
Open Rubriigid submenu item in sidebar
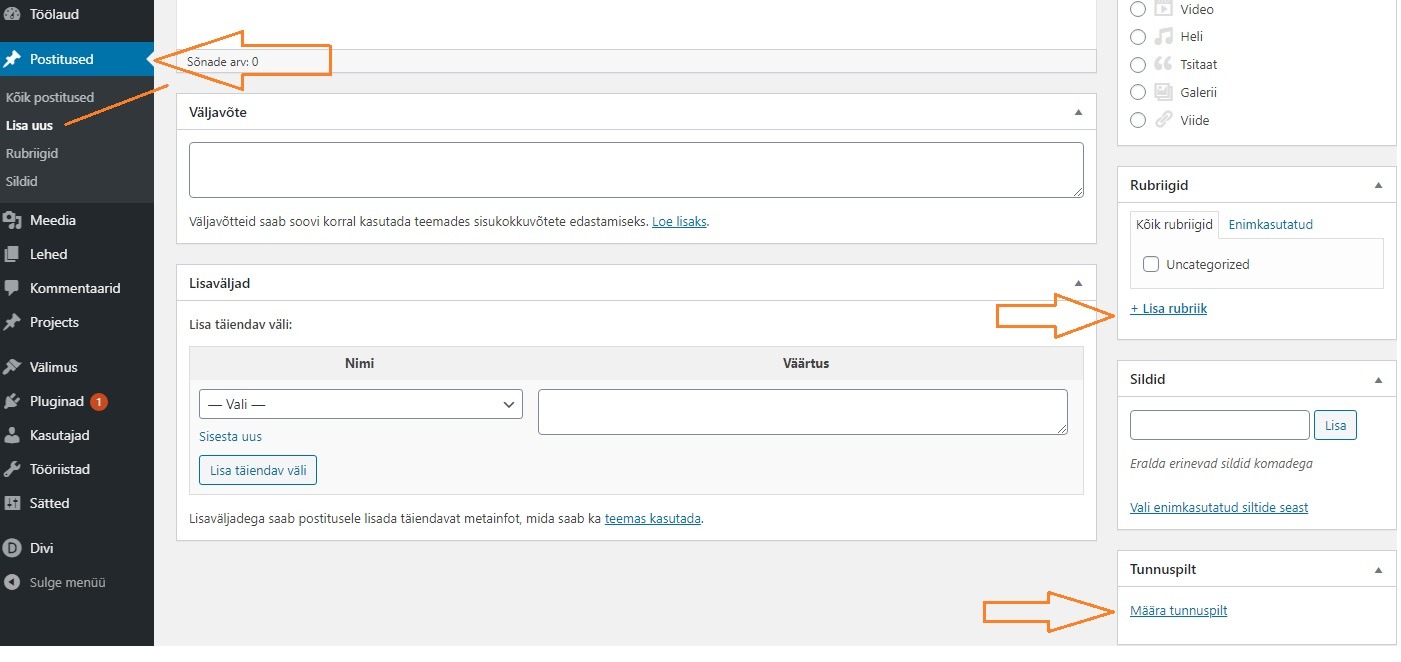(32, 153)
